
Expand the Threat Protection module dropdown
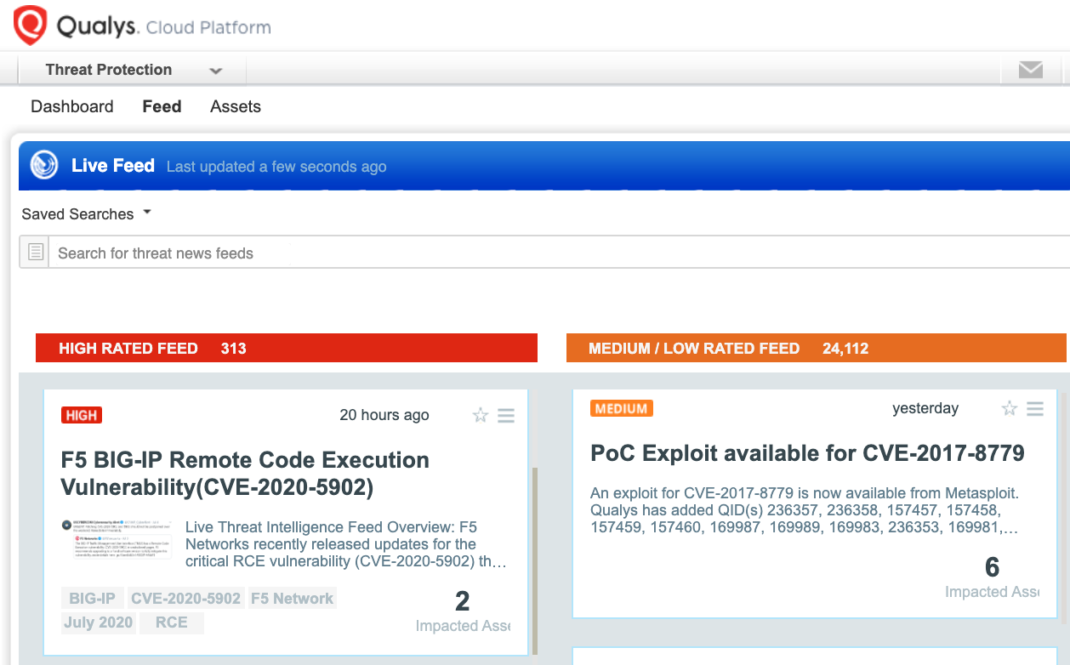(133, 70)
